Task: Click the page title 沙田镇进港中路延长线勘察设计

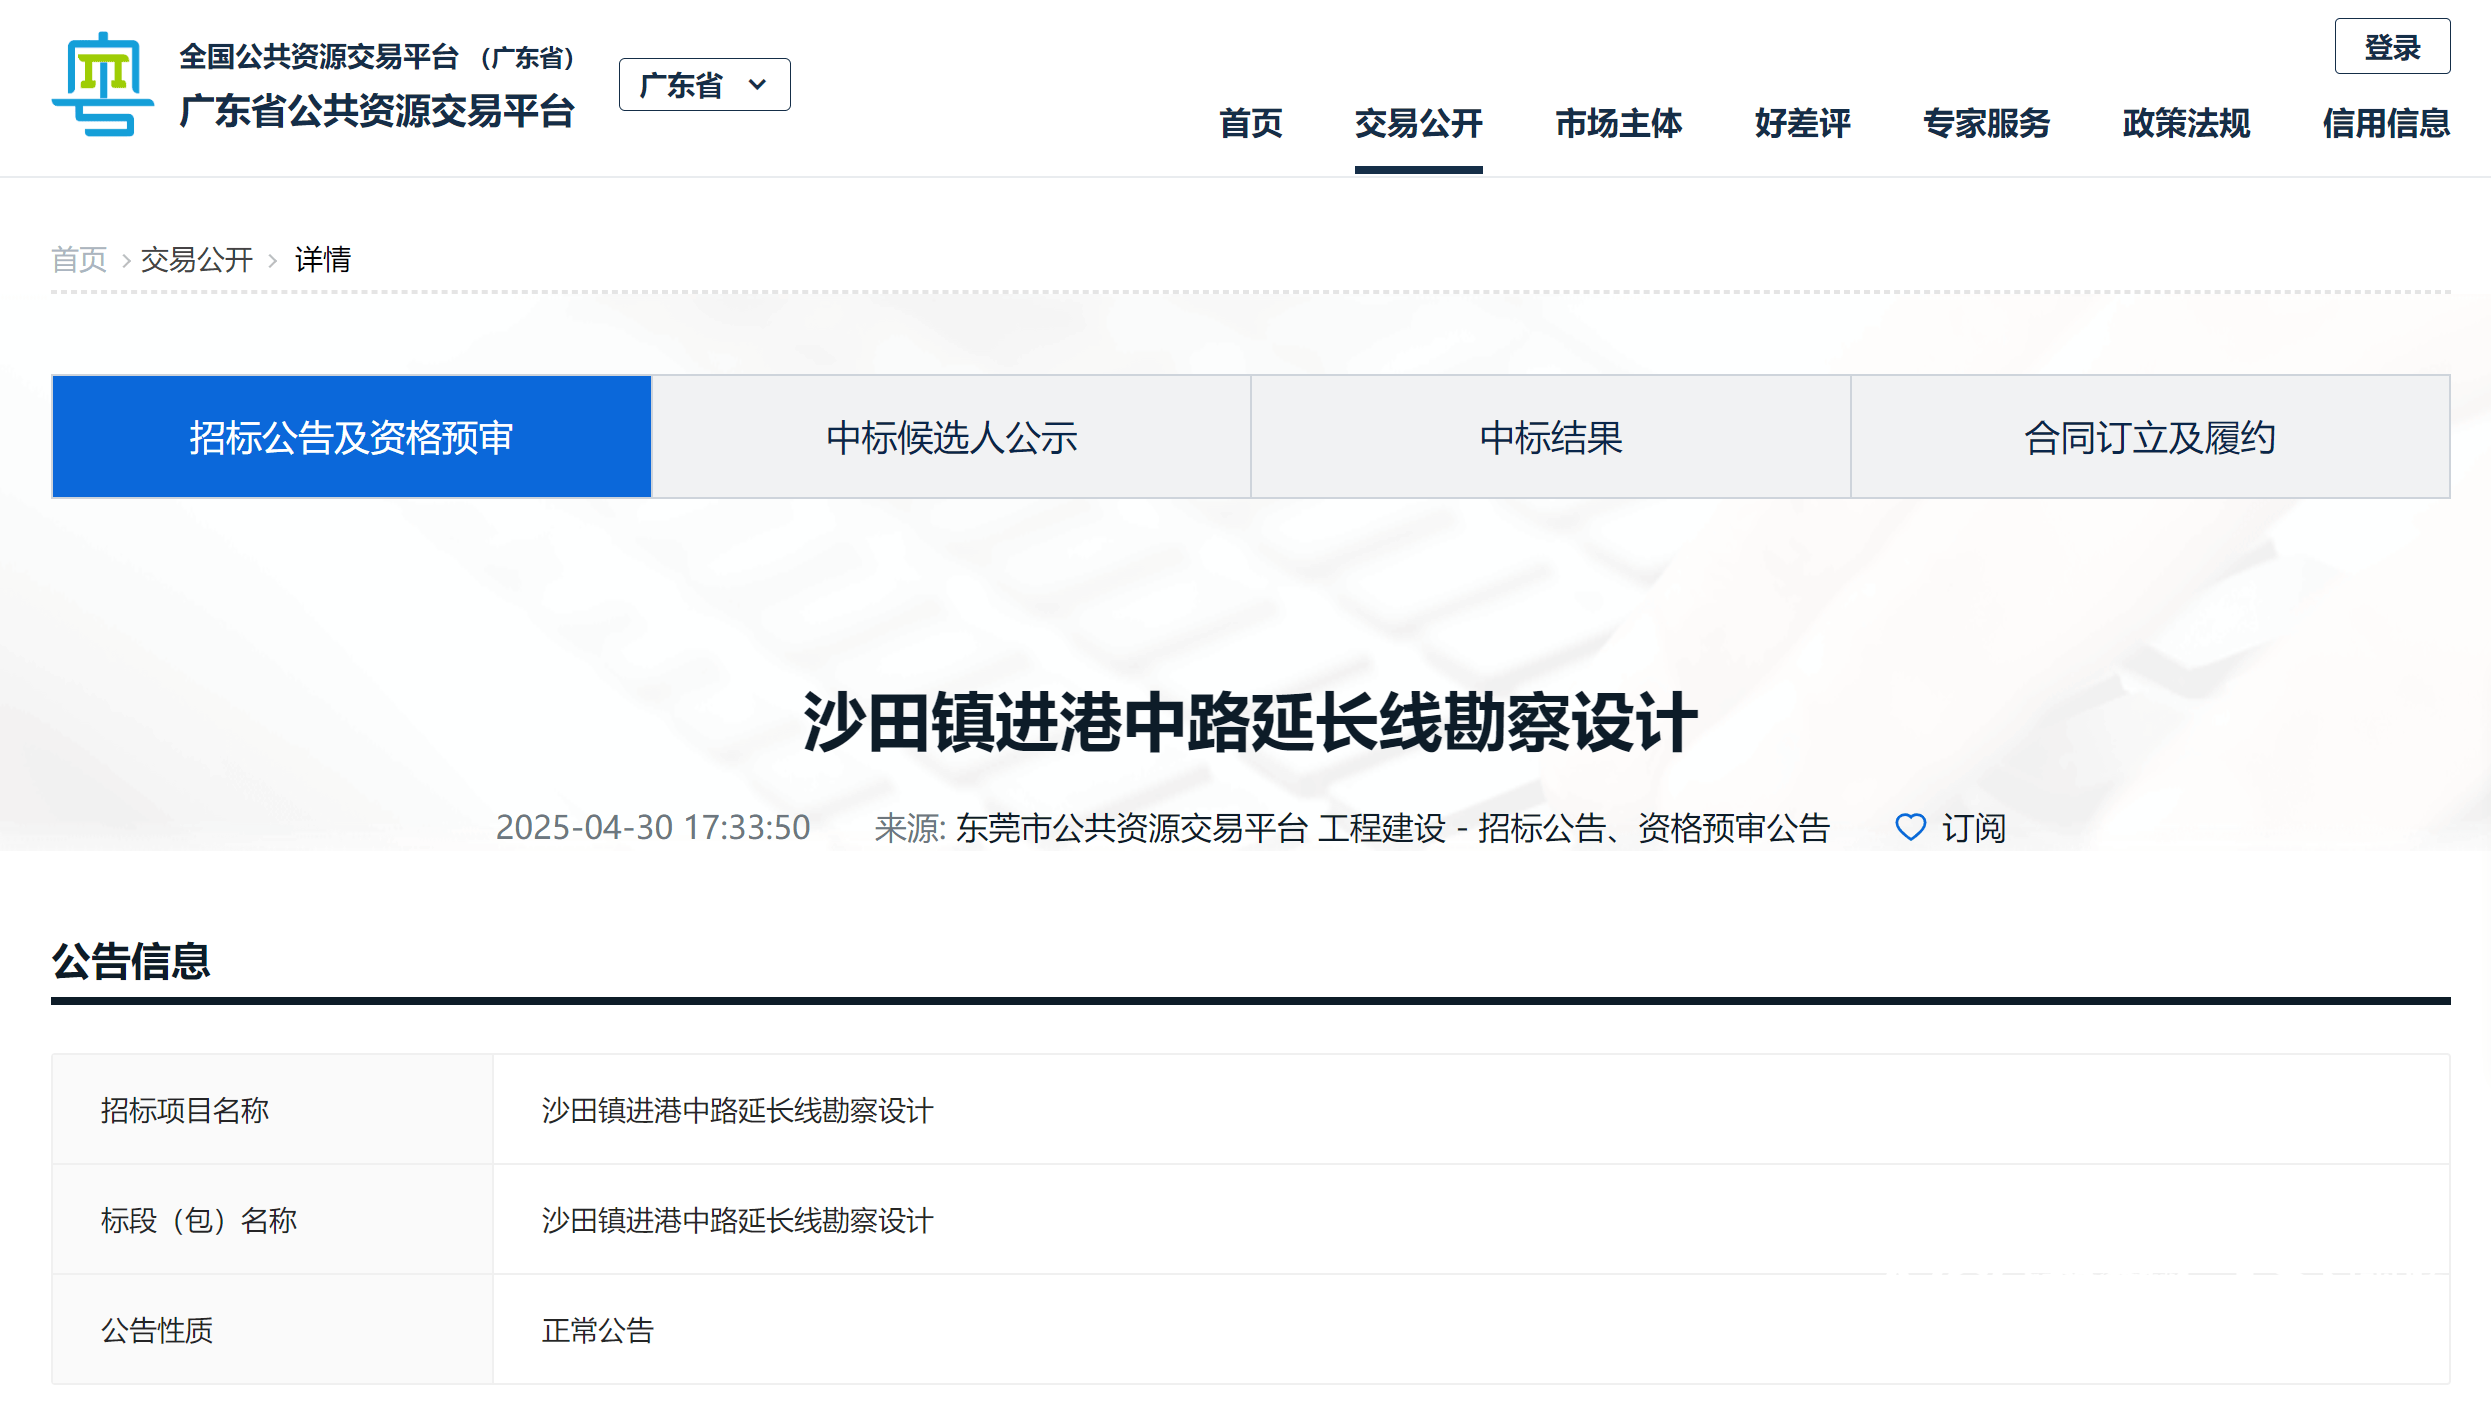Action: 1250,722
